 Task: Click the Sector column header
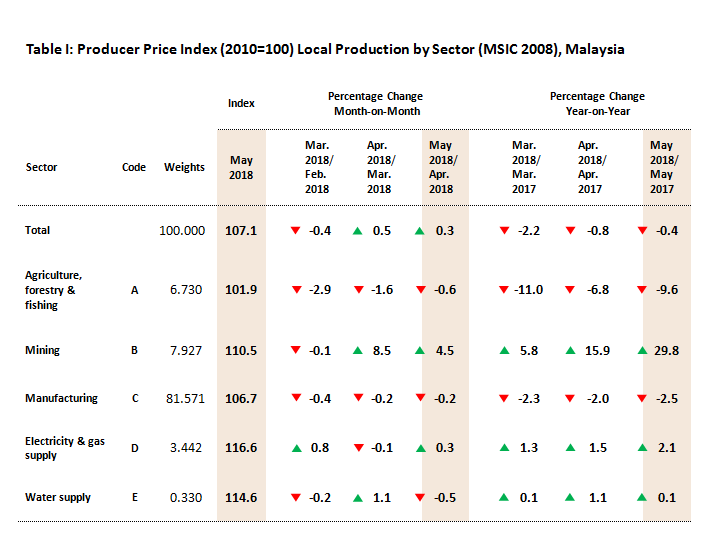click(x=41, y=167)
